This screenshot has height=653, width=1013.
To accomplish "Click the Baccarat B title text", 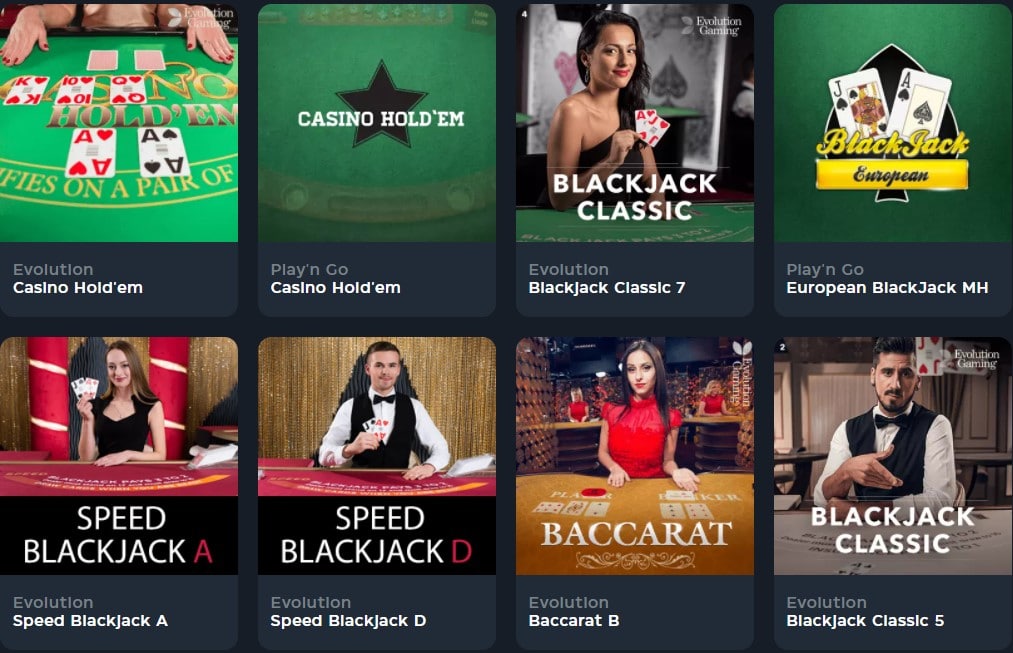I will pyautogui.click(x=574, y=621).
